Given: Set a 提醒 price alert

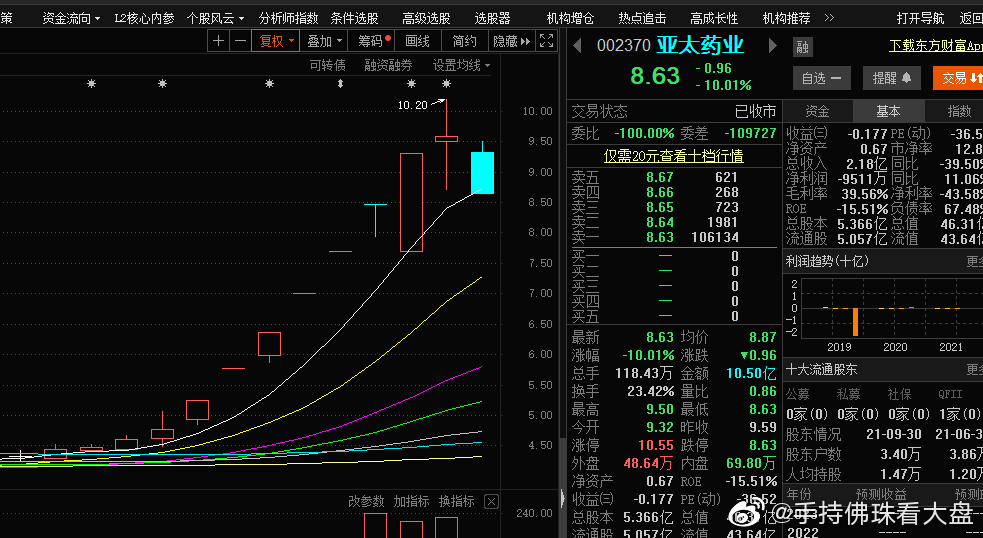Looking at the screenshot, I should click(891, 78).
